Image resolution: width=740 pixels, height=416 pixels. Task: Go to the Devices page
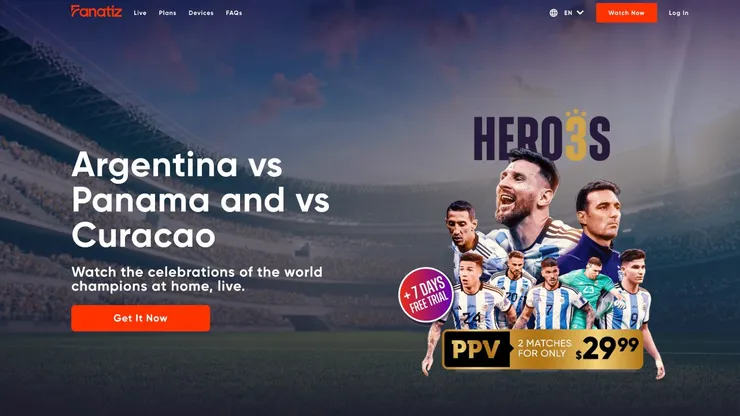(201, 13)
